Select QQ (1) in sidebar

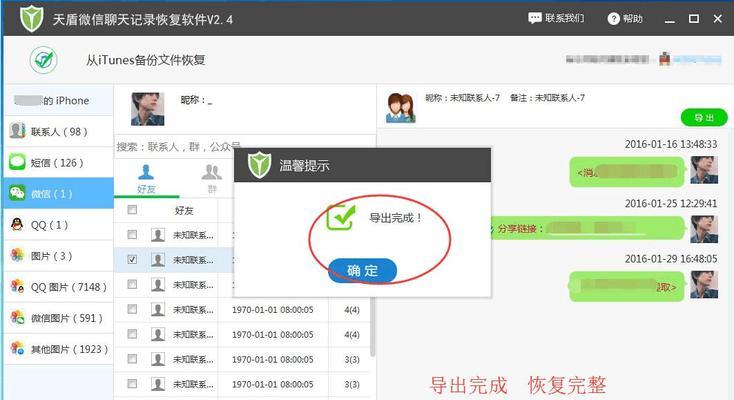[x=59, y=225]
